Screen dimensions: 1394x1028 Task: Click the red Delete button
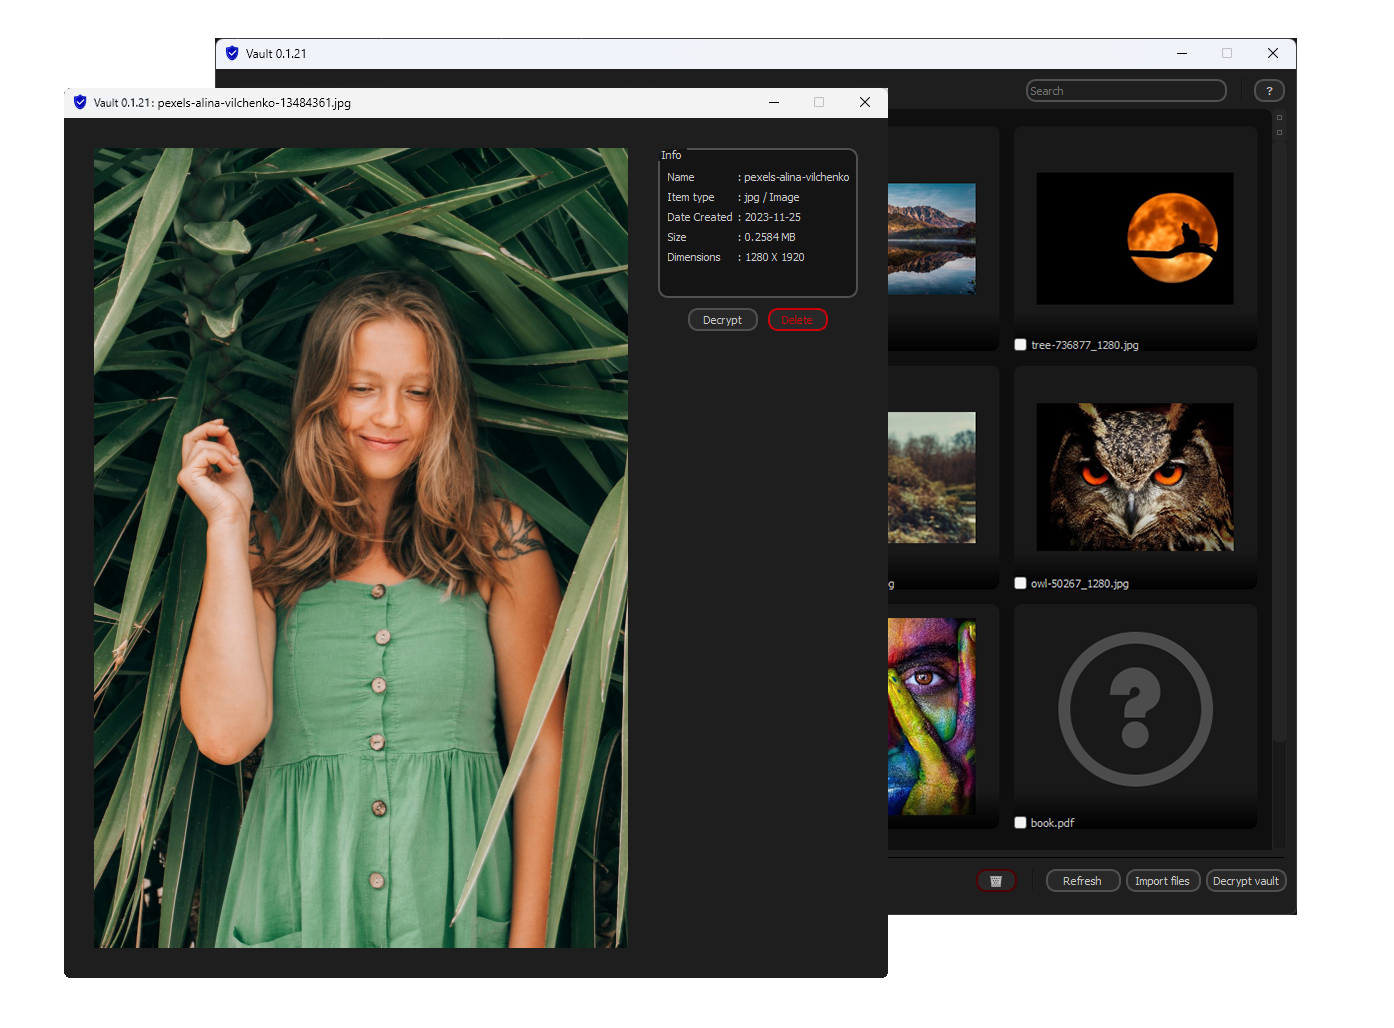797,320
